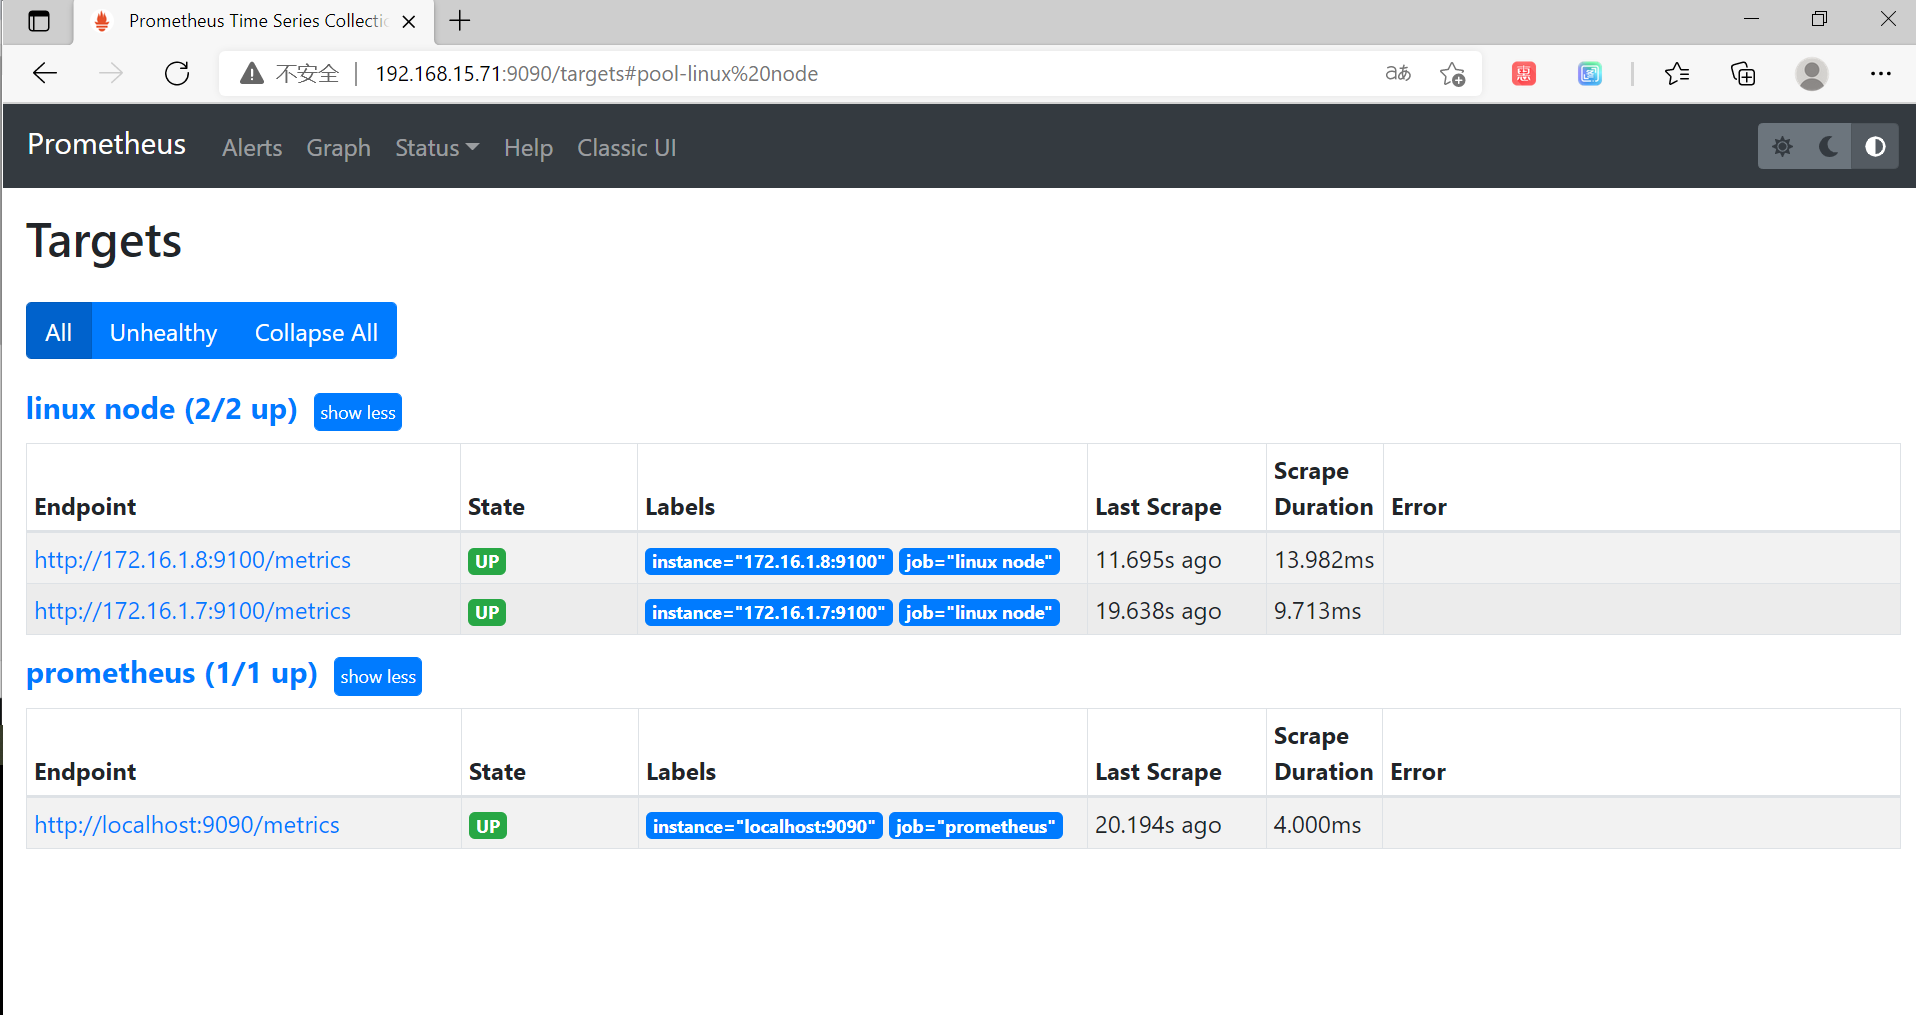Open the Alerts page
Screen dimensions: 1916x1015
point(252,147)
